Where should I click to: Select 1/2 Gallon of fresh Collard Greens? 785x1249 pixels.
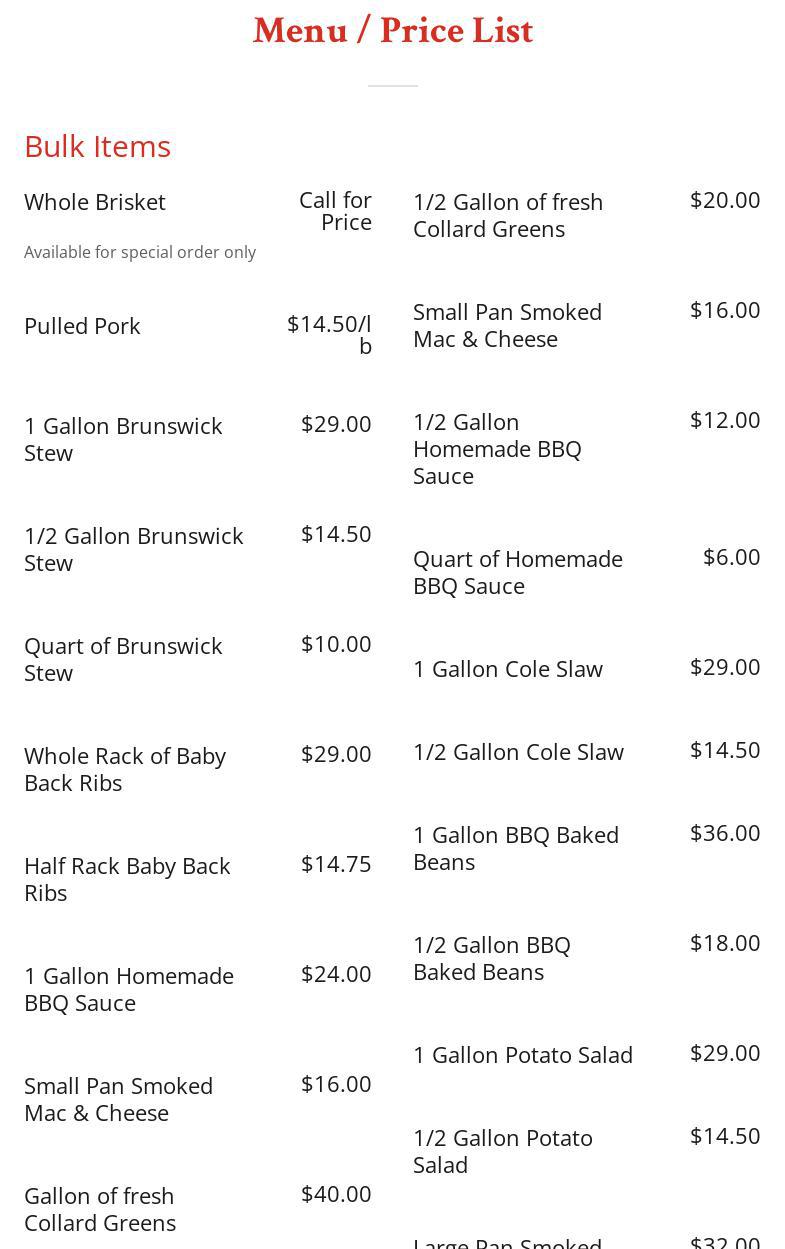pos(508,215)
